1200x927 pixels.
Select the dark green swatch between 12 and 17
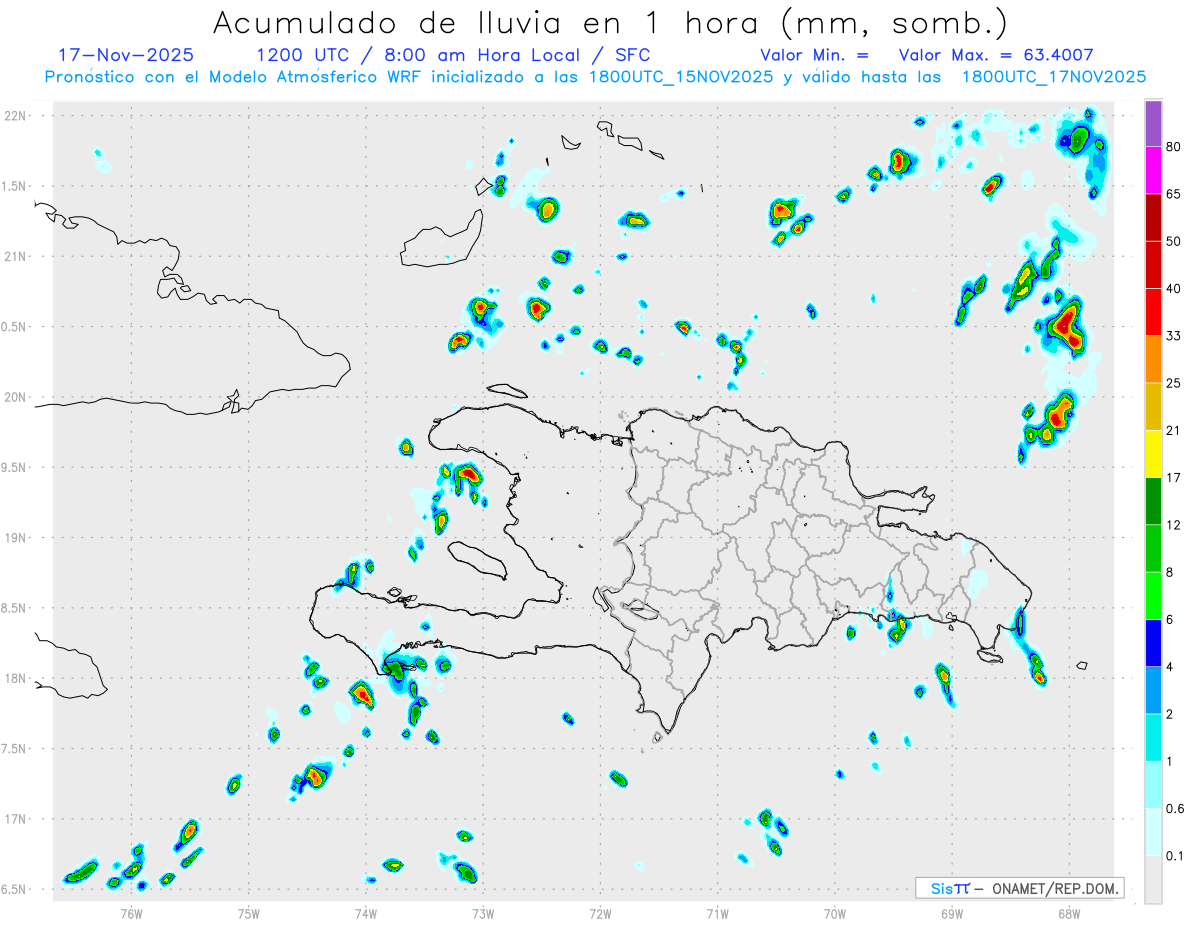tap(1153, 500)
